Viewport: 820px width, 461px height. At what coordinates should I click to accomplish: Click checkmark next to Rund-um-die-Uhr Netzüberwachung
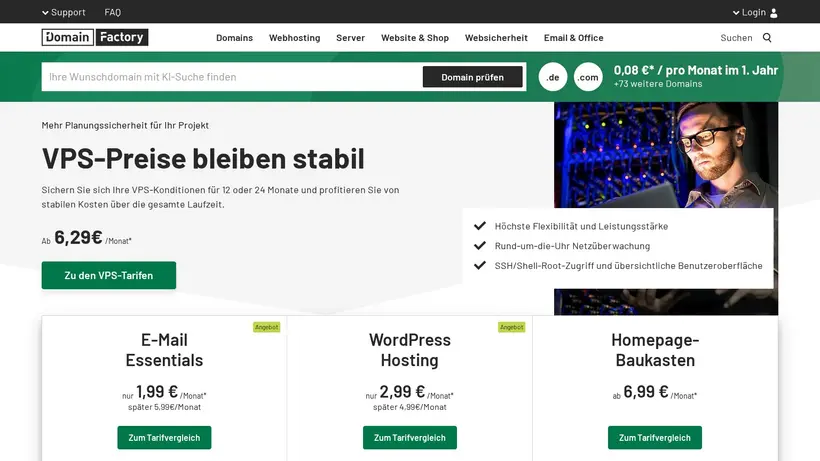pyautogui.click(x=480, y=246)
